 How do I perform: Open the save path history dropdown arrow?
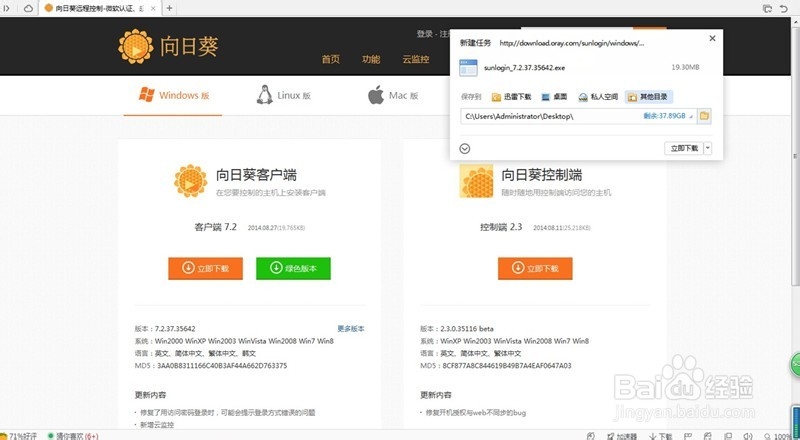(691, 117)
